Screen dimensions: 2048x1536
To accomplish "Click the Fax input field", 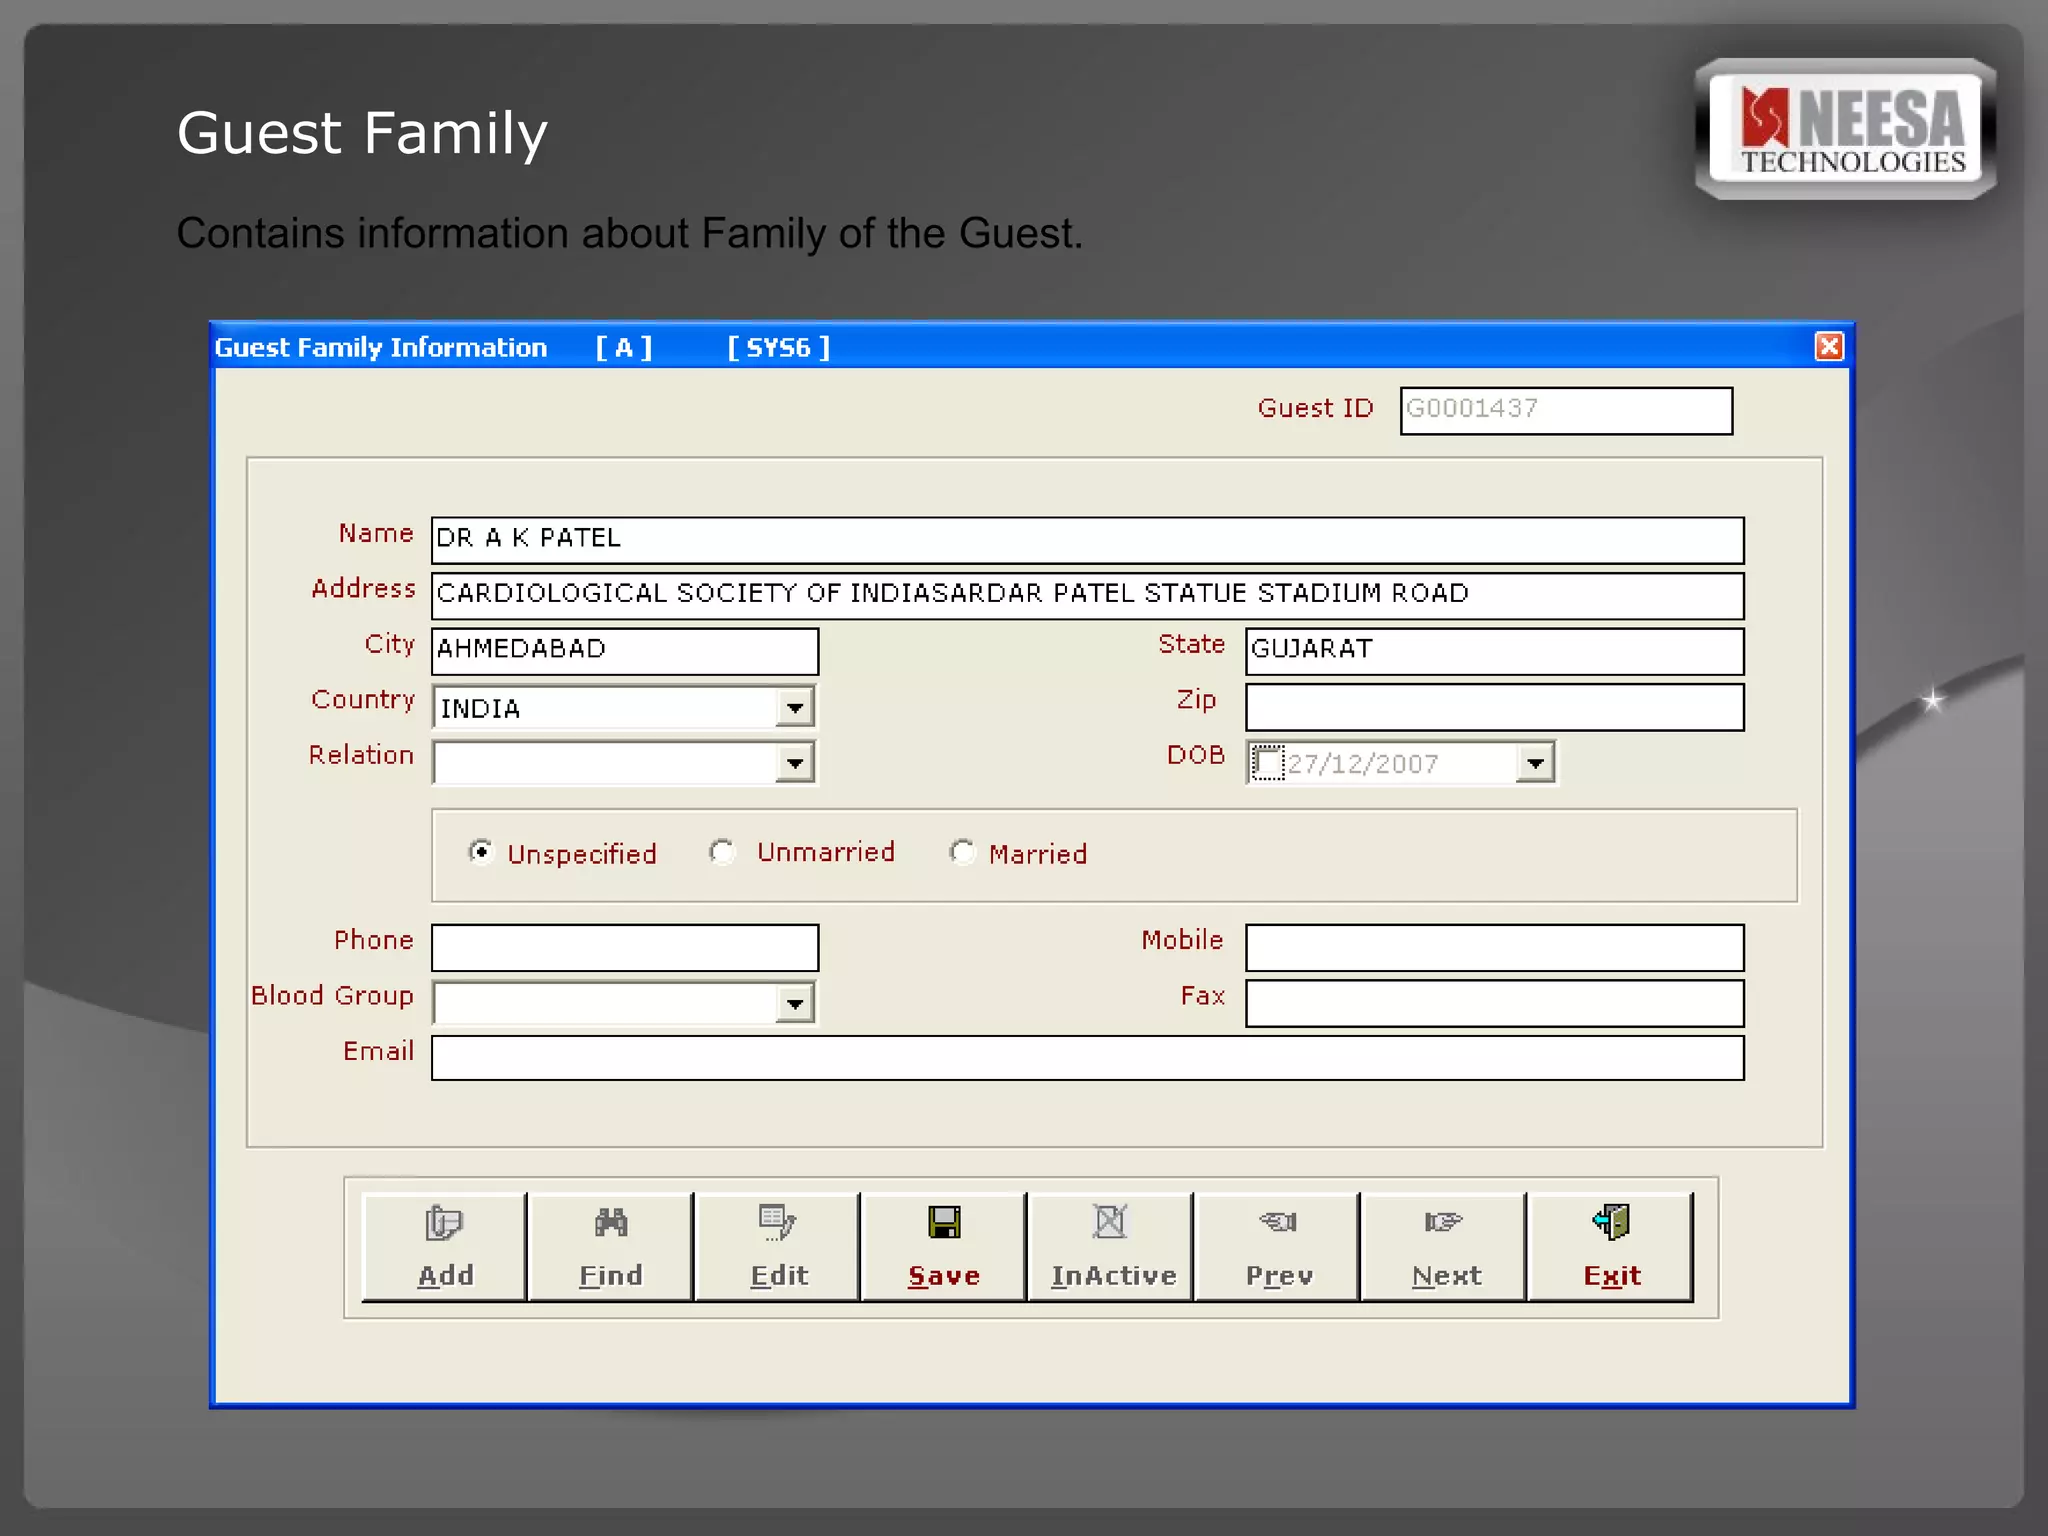I will point(1494,1003).
